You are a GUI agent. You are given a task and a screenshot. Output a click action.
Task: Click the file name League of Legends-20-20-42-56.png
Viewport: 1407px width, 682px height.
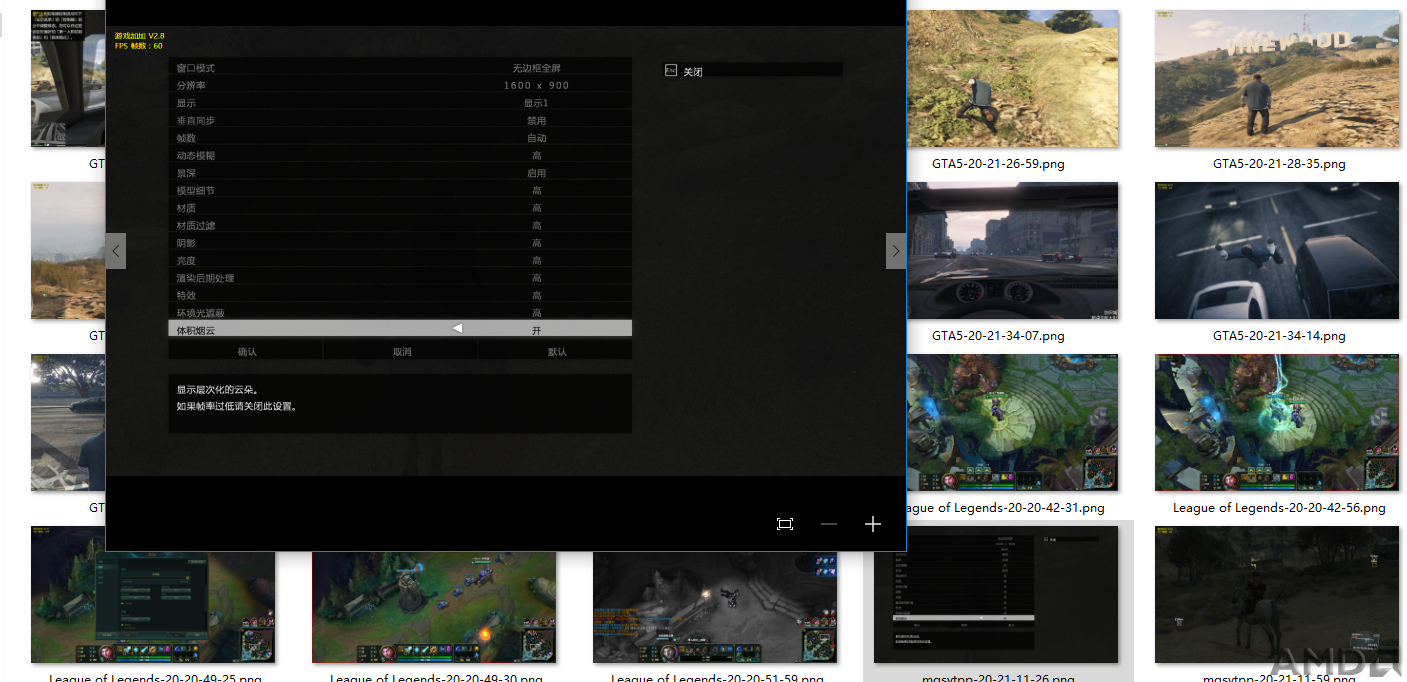[x=1279, y=508]
